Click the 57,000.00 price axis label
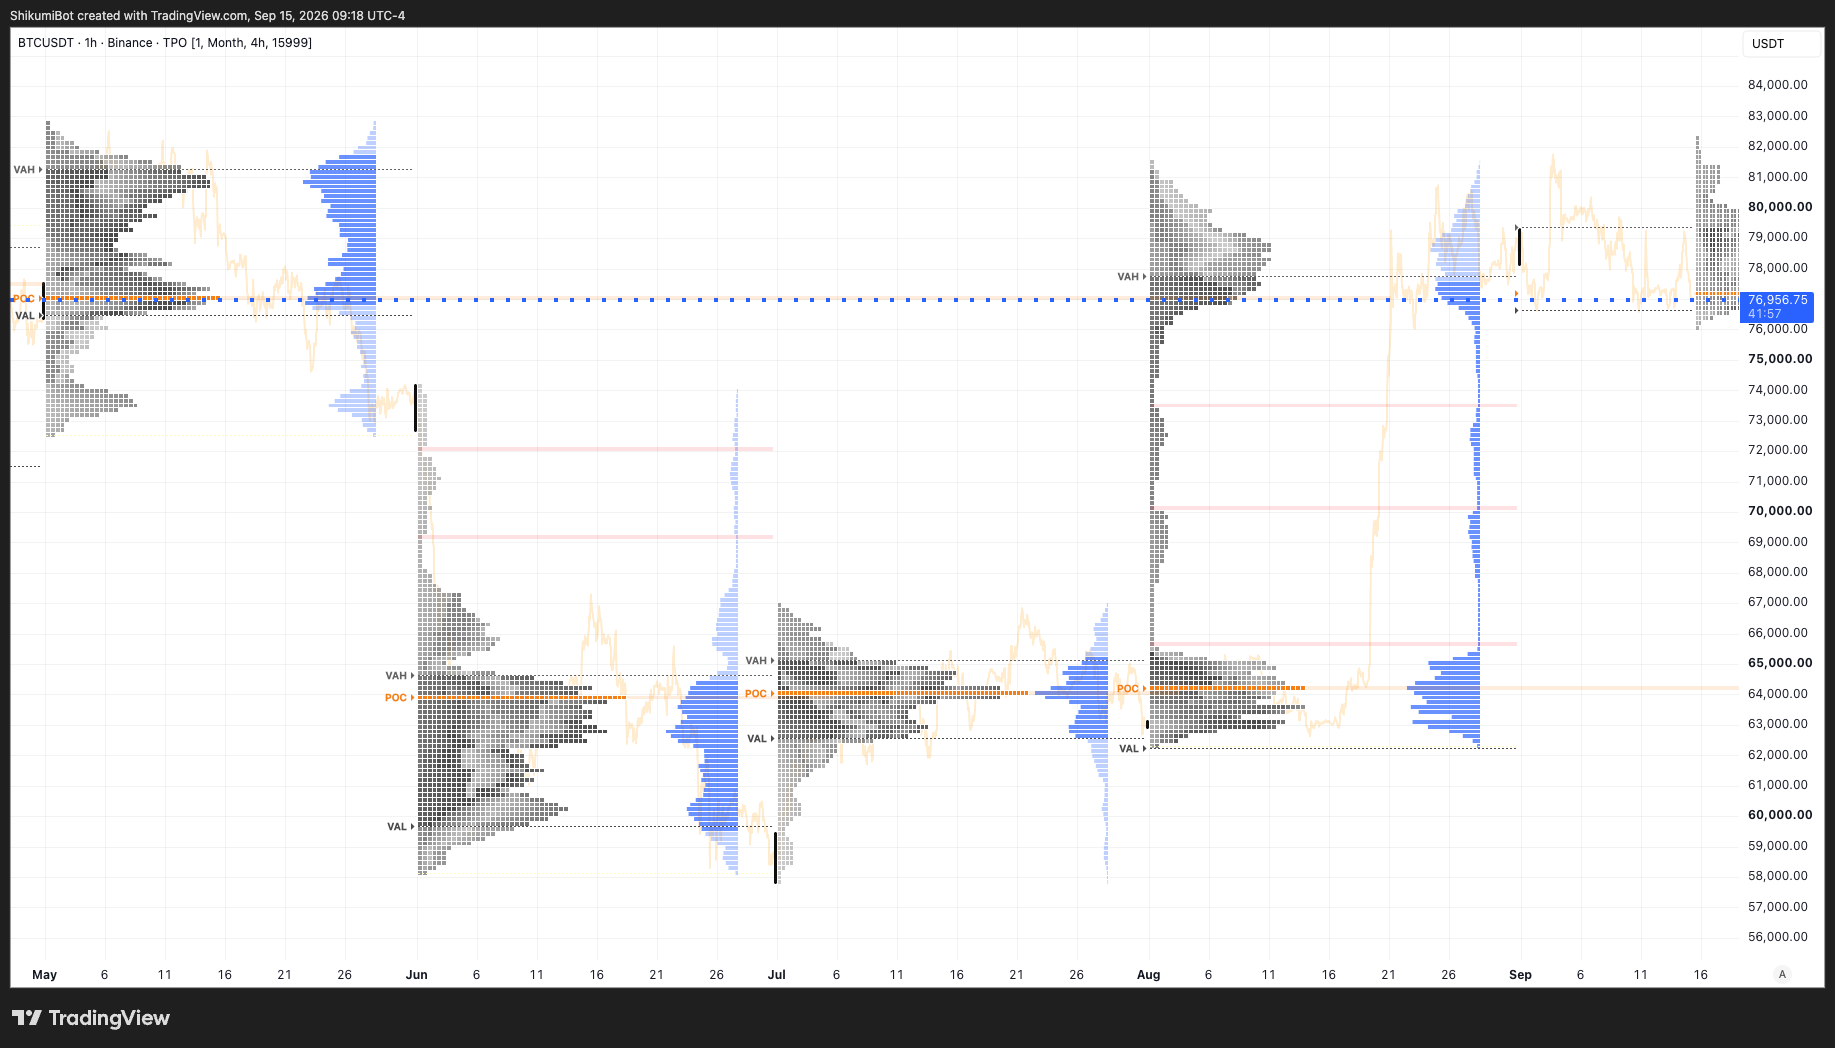Screen dimensions: 1835x1048 (1778, 907)
